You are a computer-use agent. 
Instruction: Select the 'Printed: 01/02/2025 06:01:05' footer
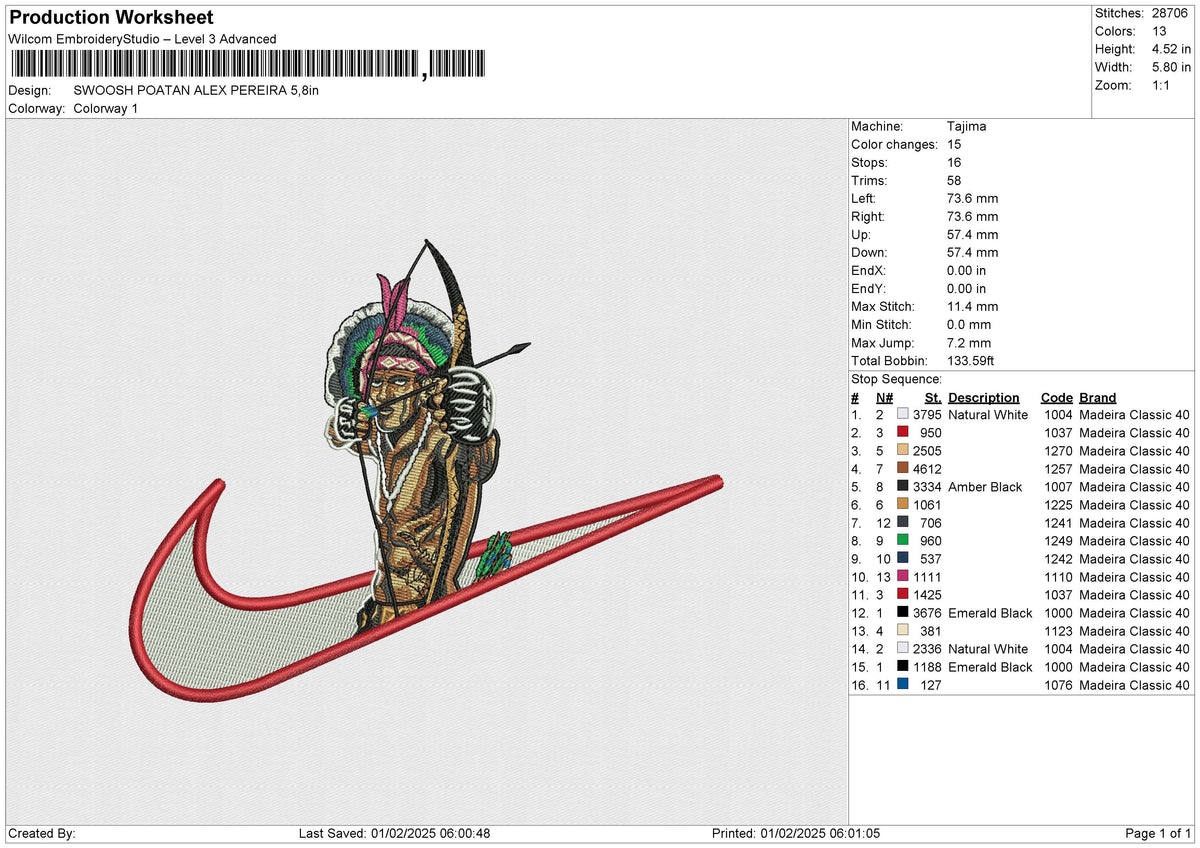[x=796, y=833]
